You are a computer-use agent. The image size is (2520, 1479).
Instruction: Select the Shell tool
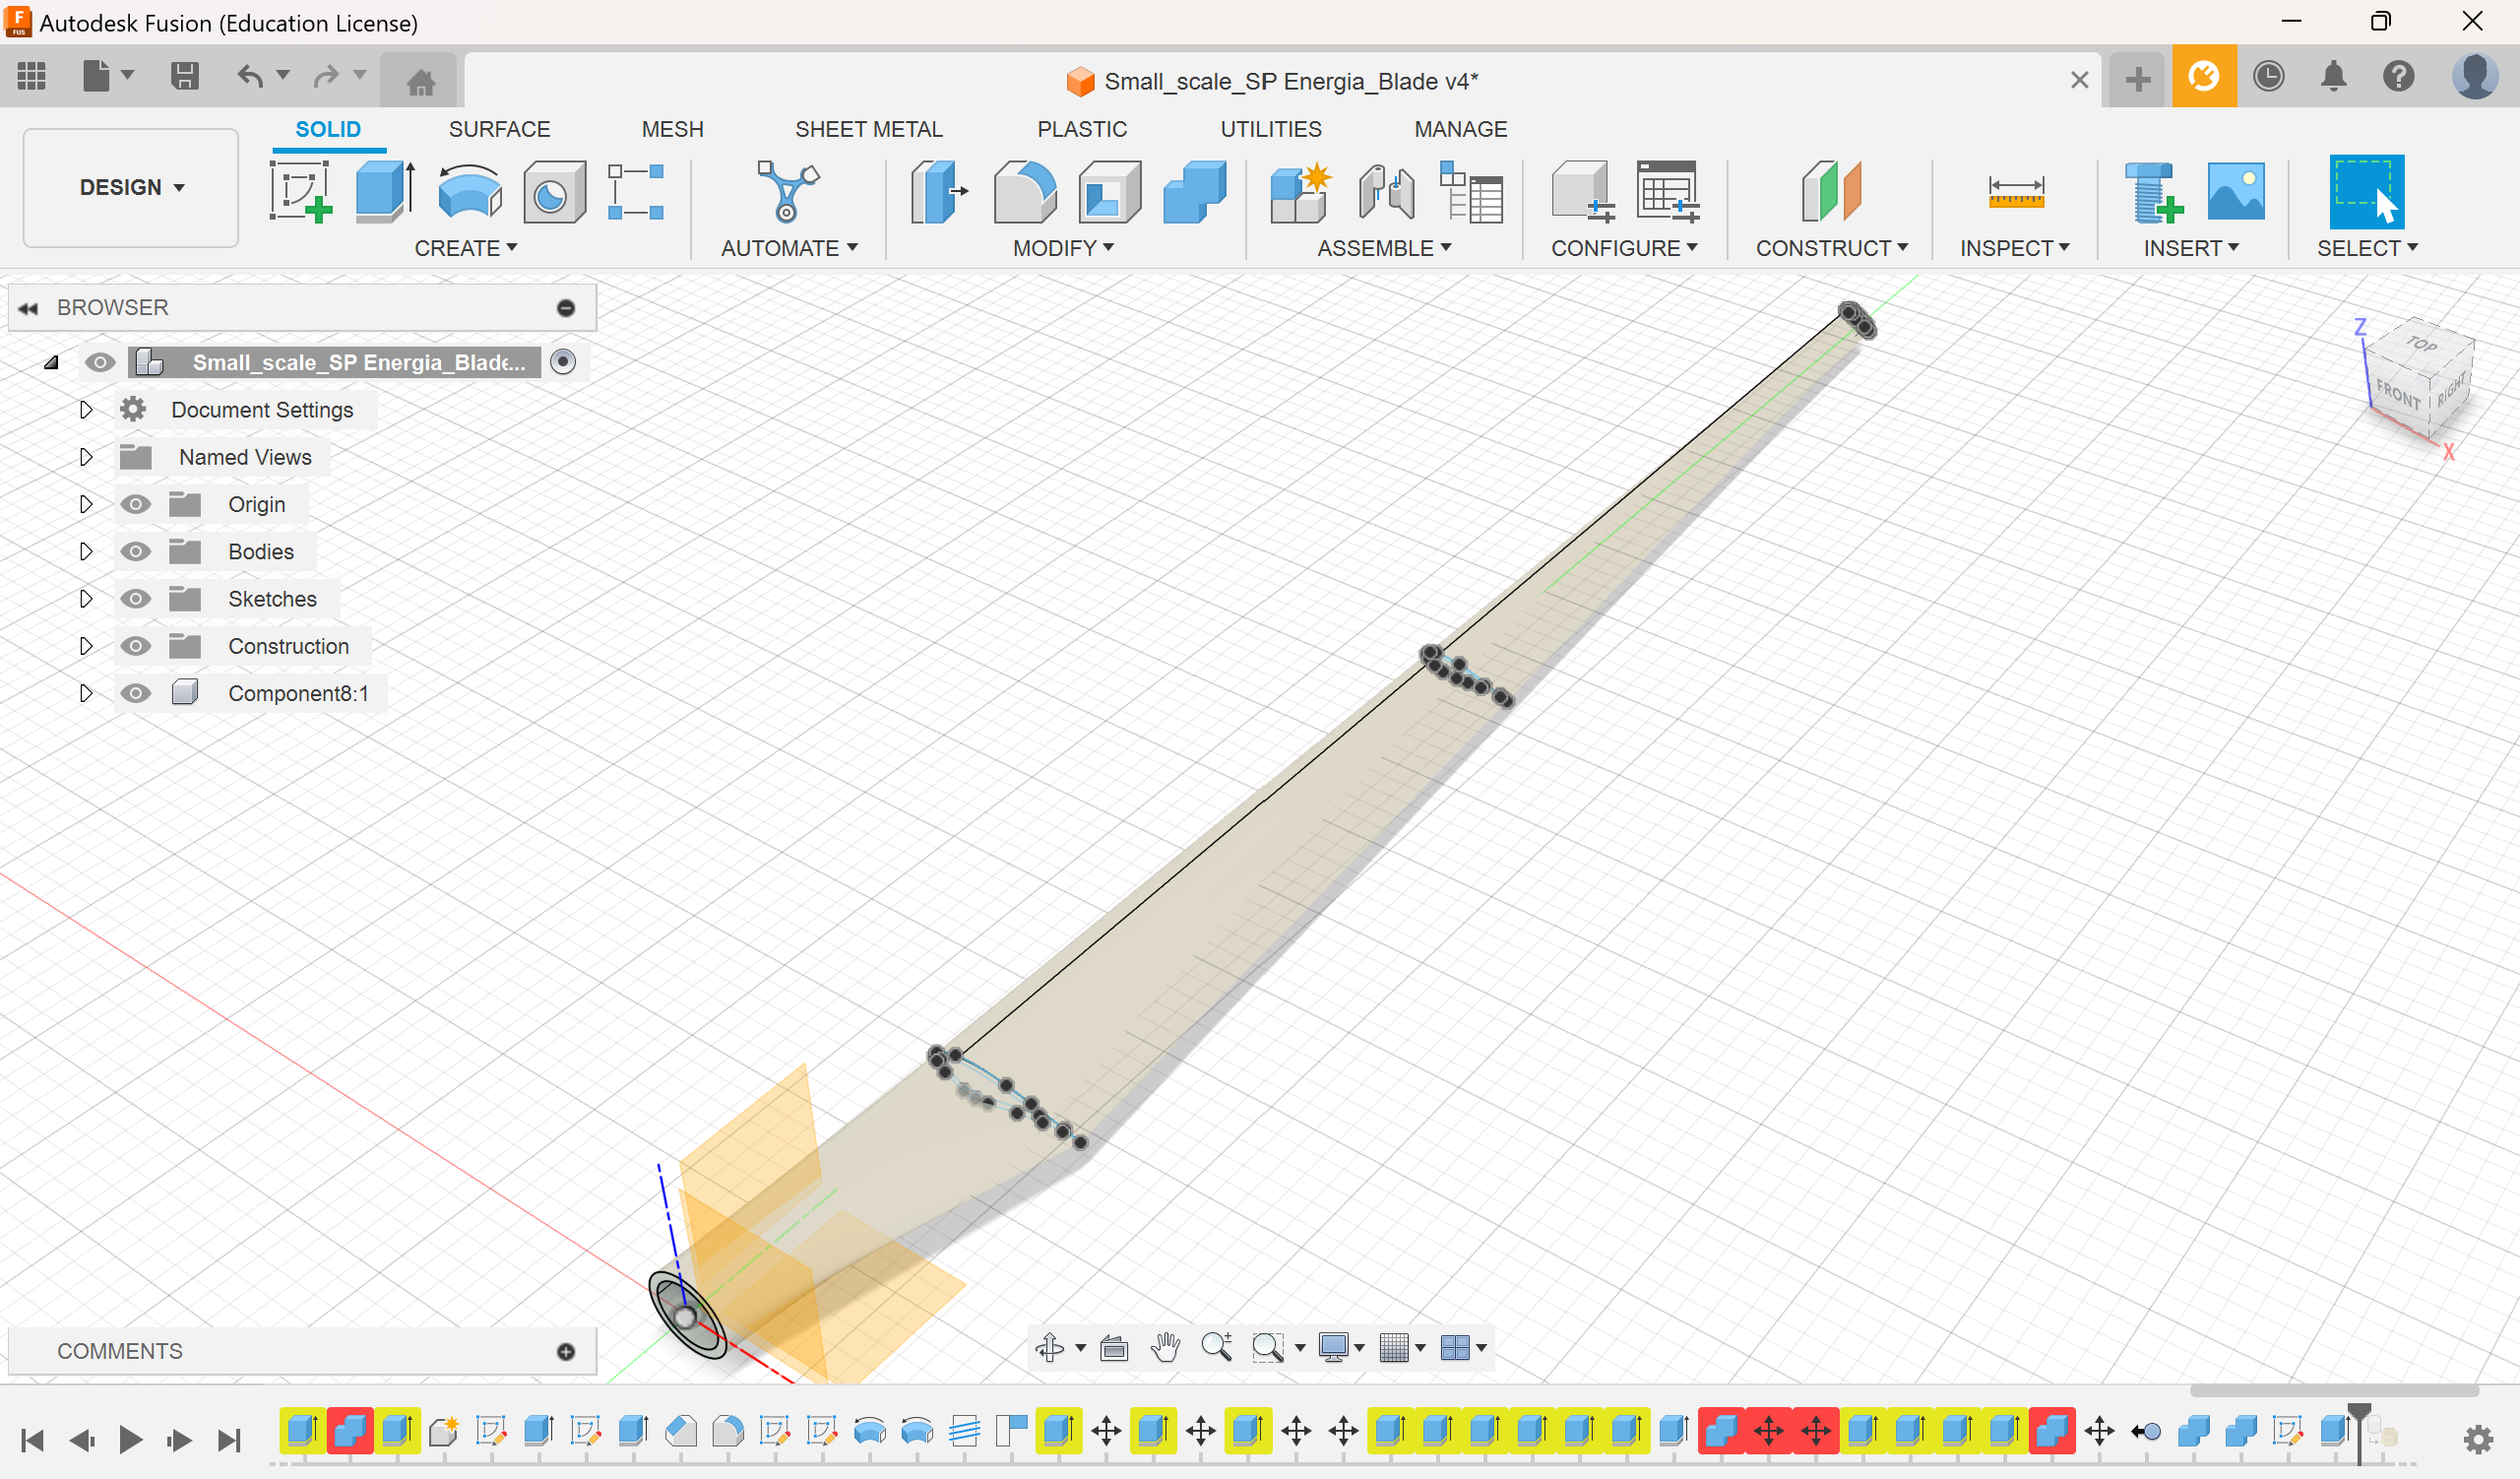1109,191
